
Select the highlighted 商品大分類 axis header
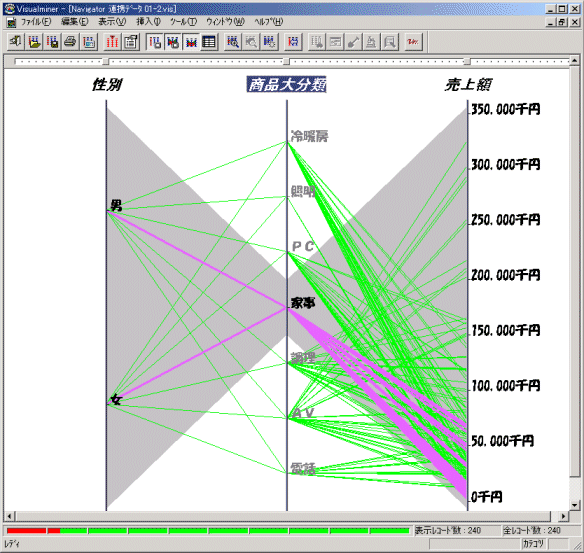[286, 84]
